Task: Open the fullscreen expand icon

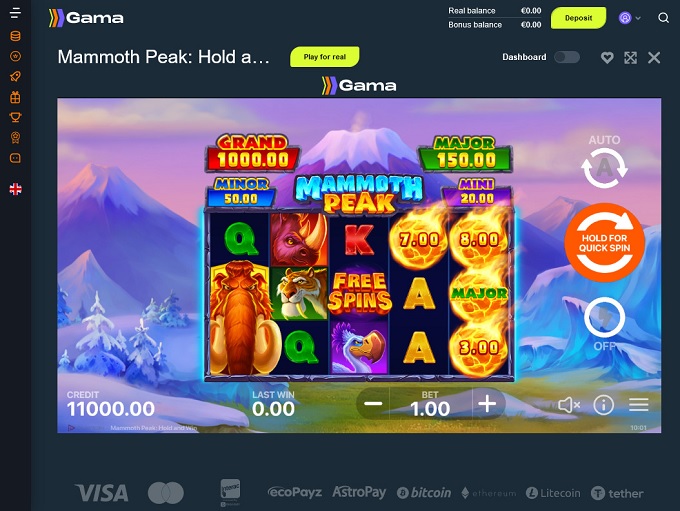Action: [x=631, y=58]
